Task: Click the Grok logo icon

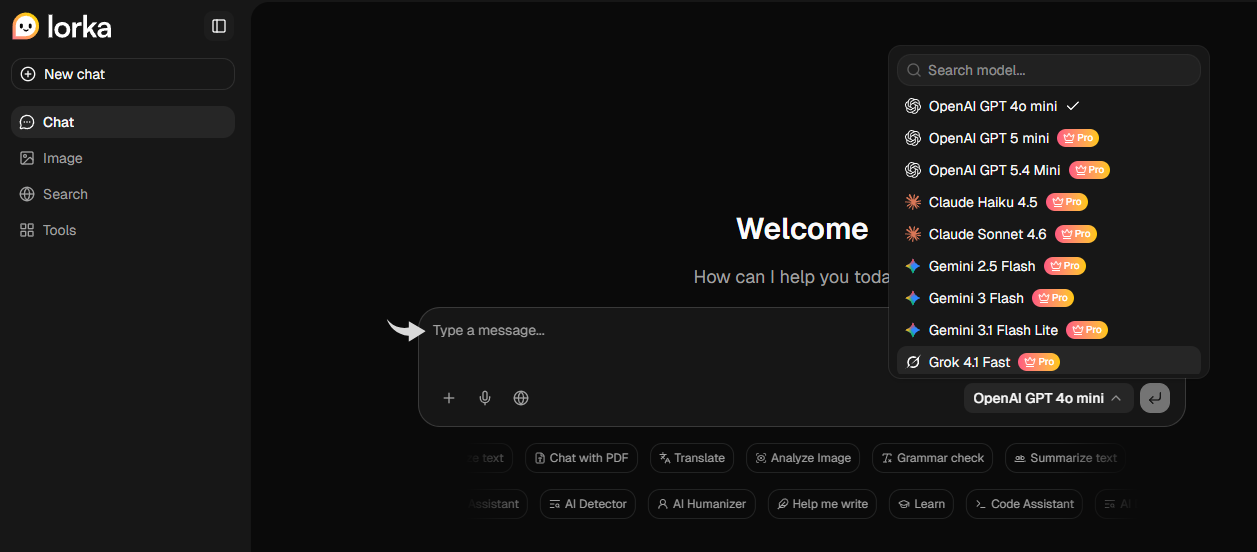Action: 913,362
